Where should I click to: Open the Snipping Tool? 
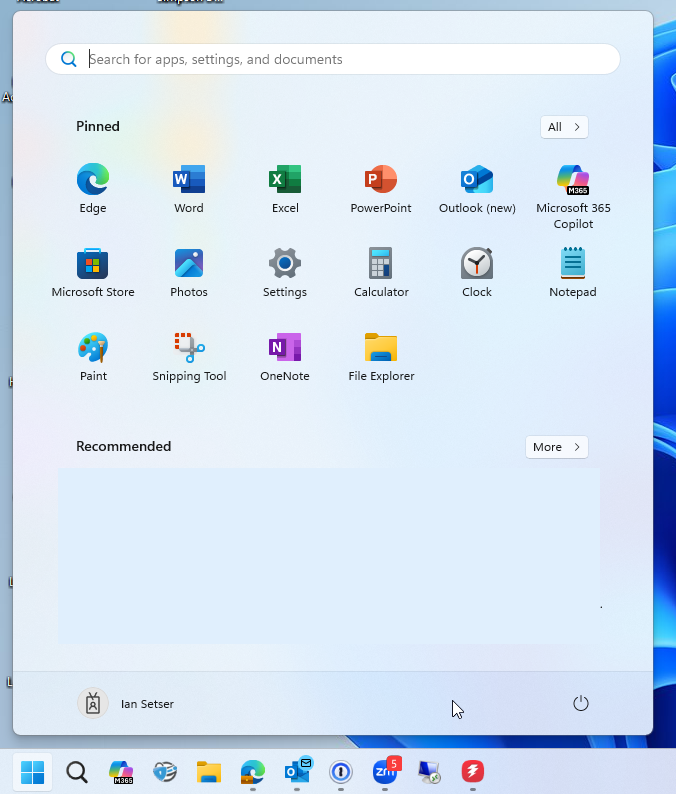[x=189, y=356]
